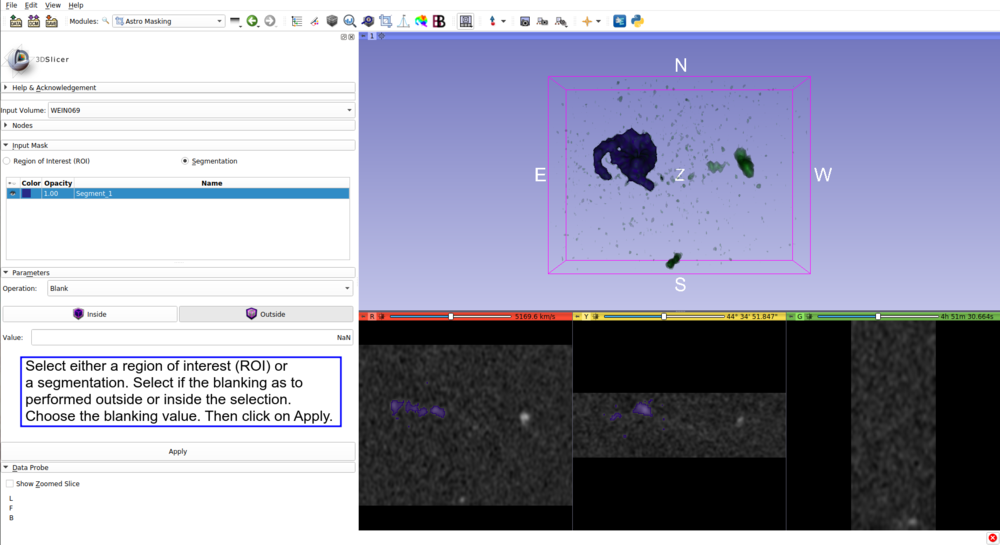Click the red B masking icon
1000x545 pixels.
tap(439, 21)
